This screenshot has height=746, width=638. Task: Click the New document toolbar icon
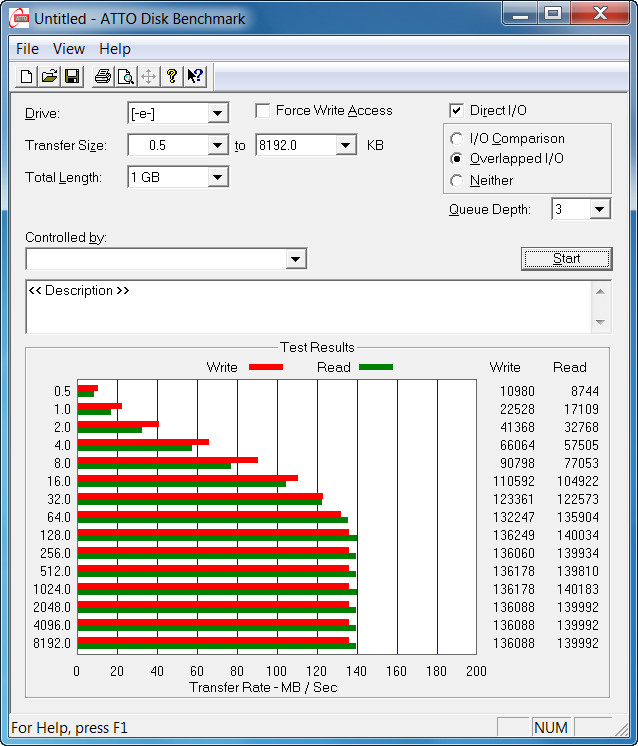27,77
